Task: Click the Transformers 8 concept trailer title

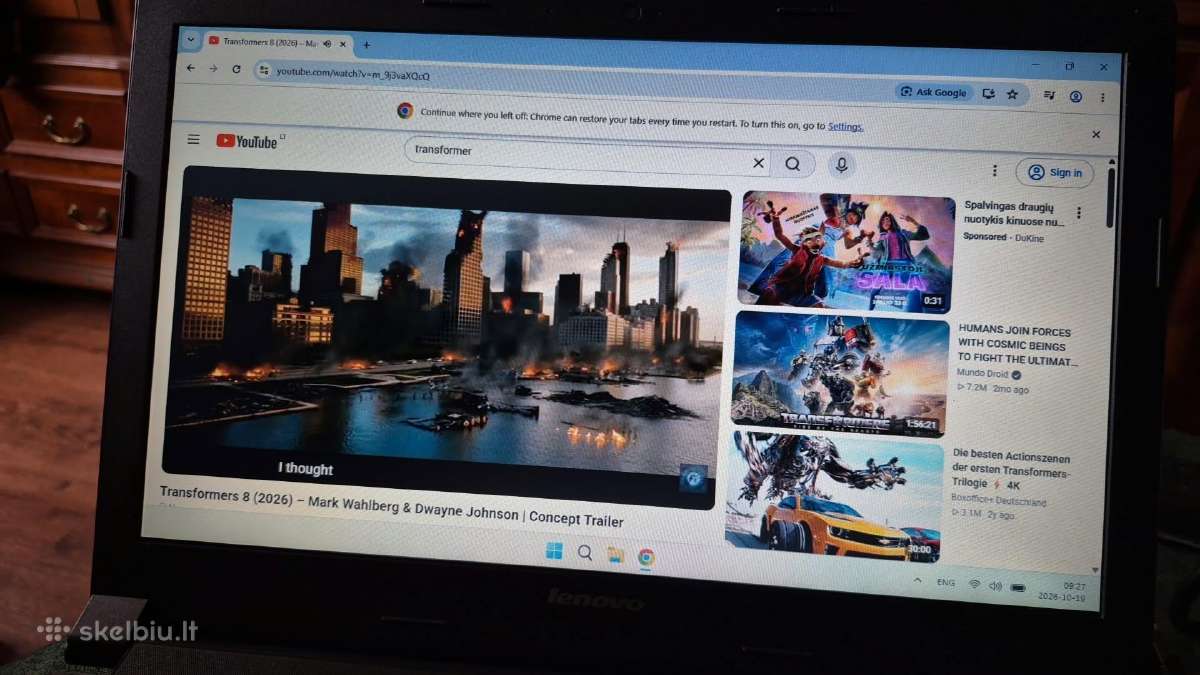Action: coord(391,508)
